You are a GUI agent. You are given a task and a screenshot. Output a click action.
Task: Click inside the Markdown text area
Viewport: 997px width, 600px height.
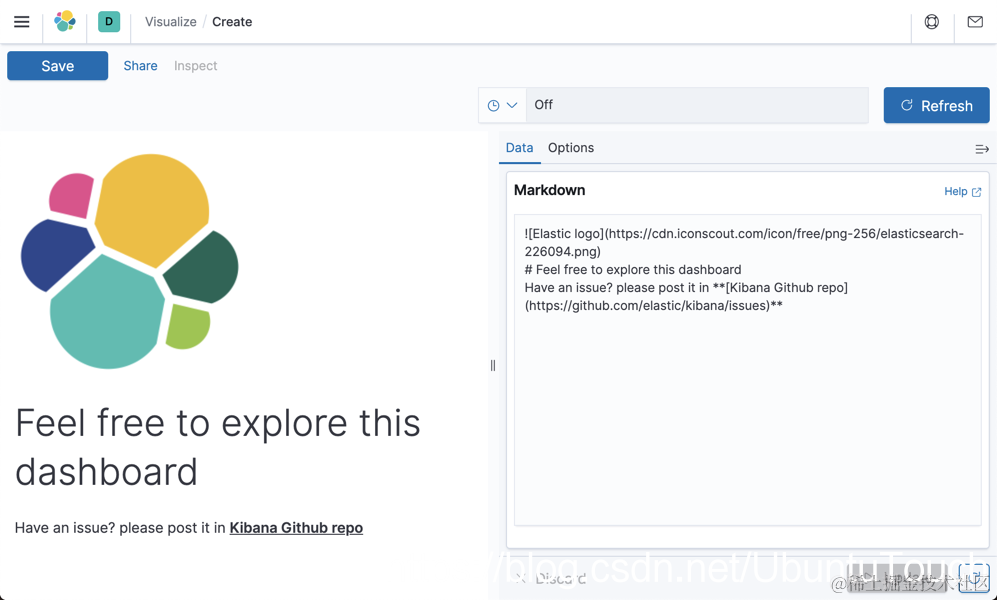coord(748,370)
